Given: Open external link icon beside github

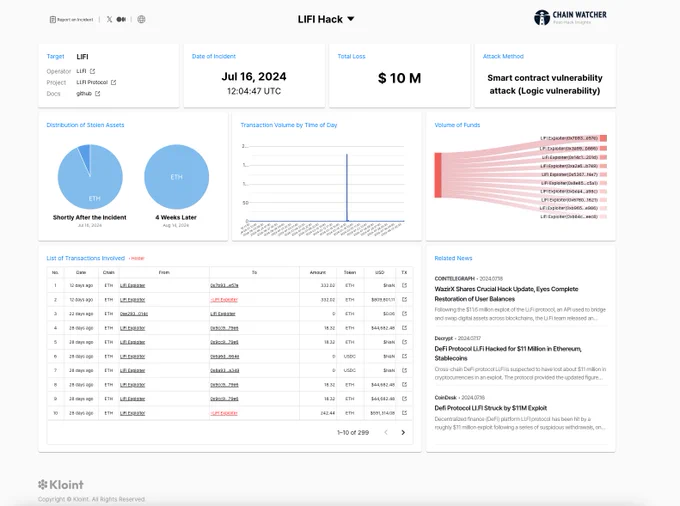Looking at the screenshot, I should coord(98,94).
